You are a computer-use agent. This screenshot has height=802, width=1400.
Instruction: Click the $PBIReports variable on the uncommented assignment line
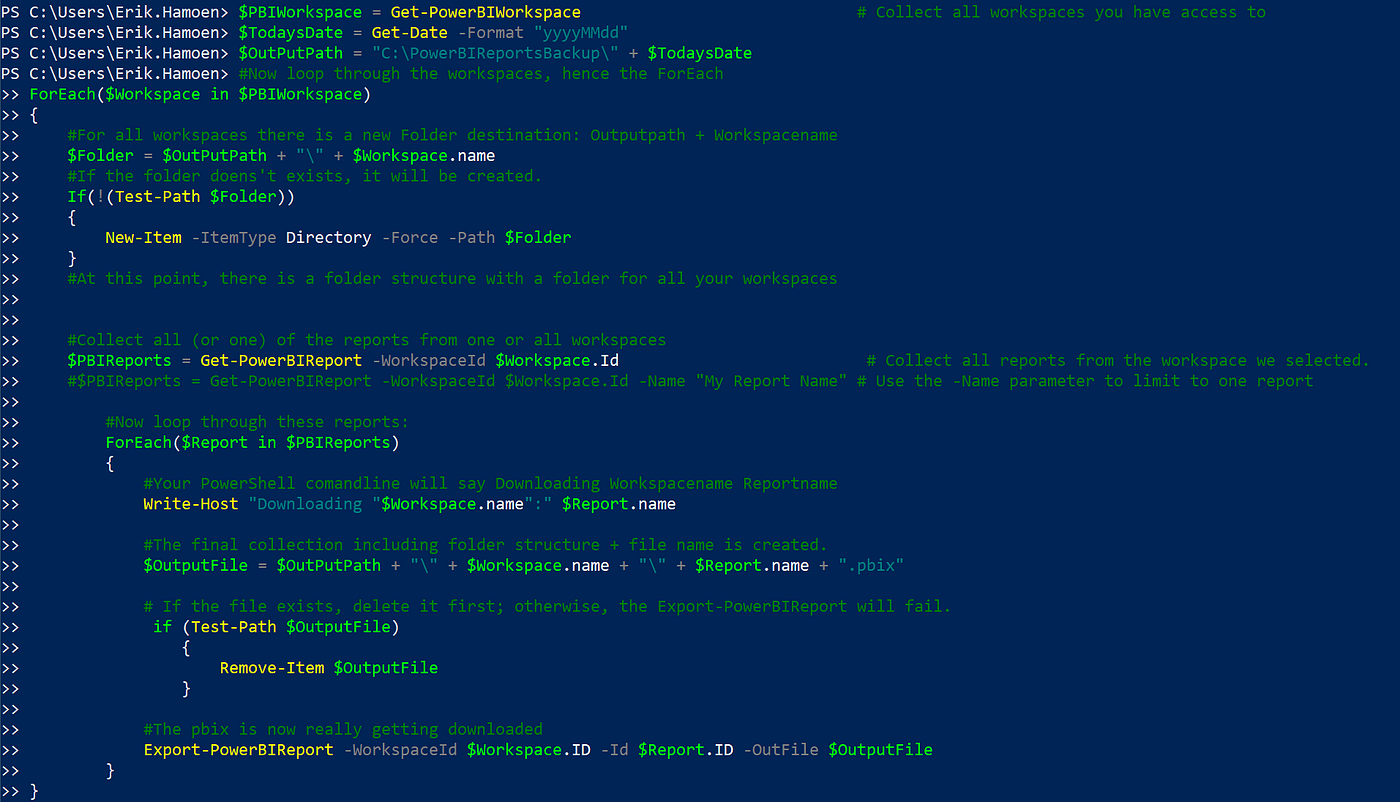[119, 360]
